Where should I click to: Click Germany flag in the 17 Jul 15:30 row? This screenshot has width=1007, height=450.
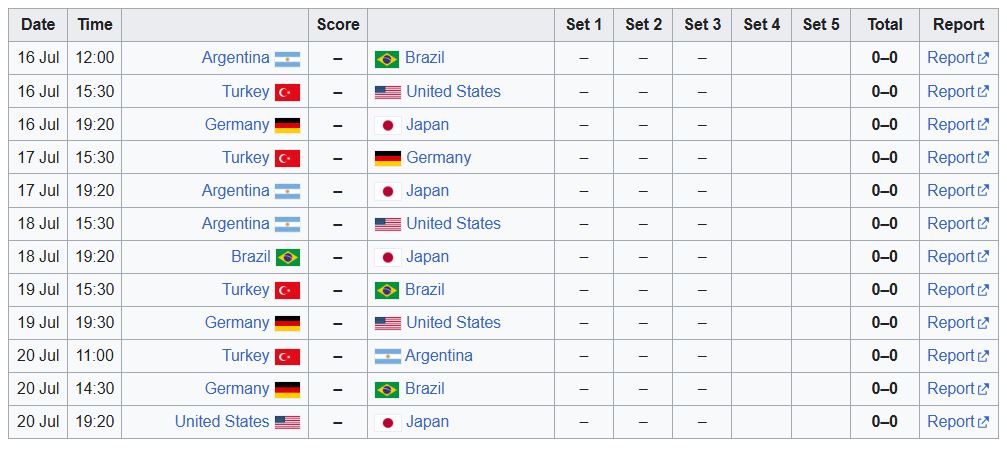pyautogui.click(x=387, y=158)
